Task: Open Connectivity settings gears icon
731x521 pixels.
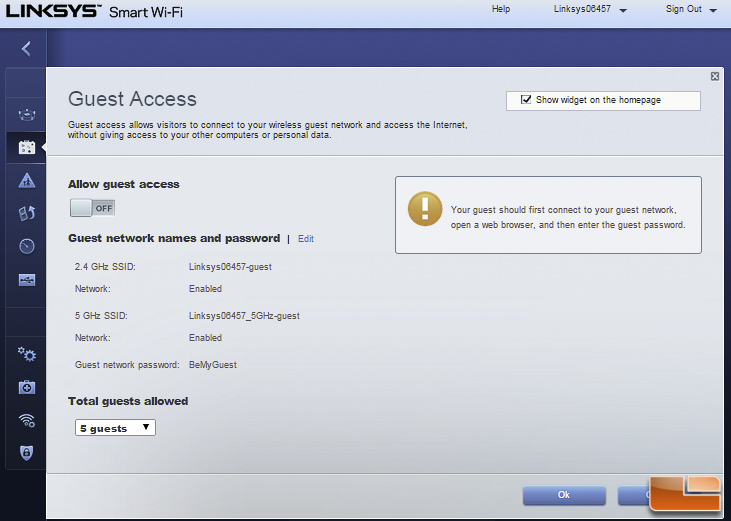Action: [27, 355]
